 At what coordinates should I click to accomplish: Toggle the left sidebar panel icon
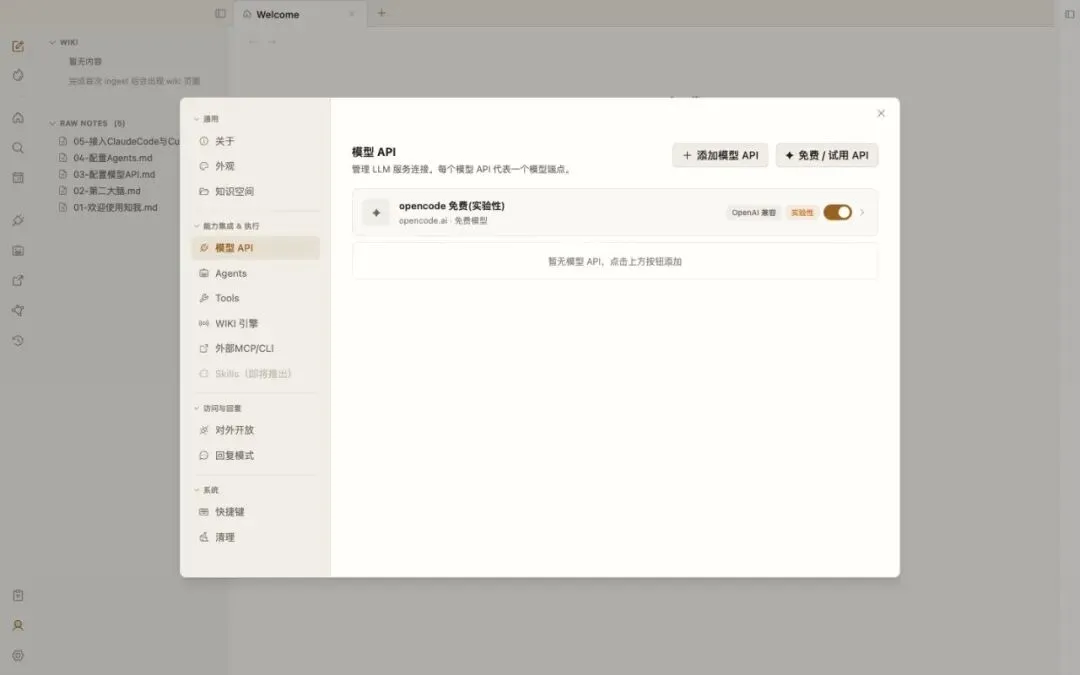(x=220, y=13)
